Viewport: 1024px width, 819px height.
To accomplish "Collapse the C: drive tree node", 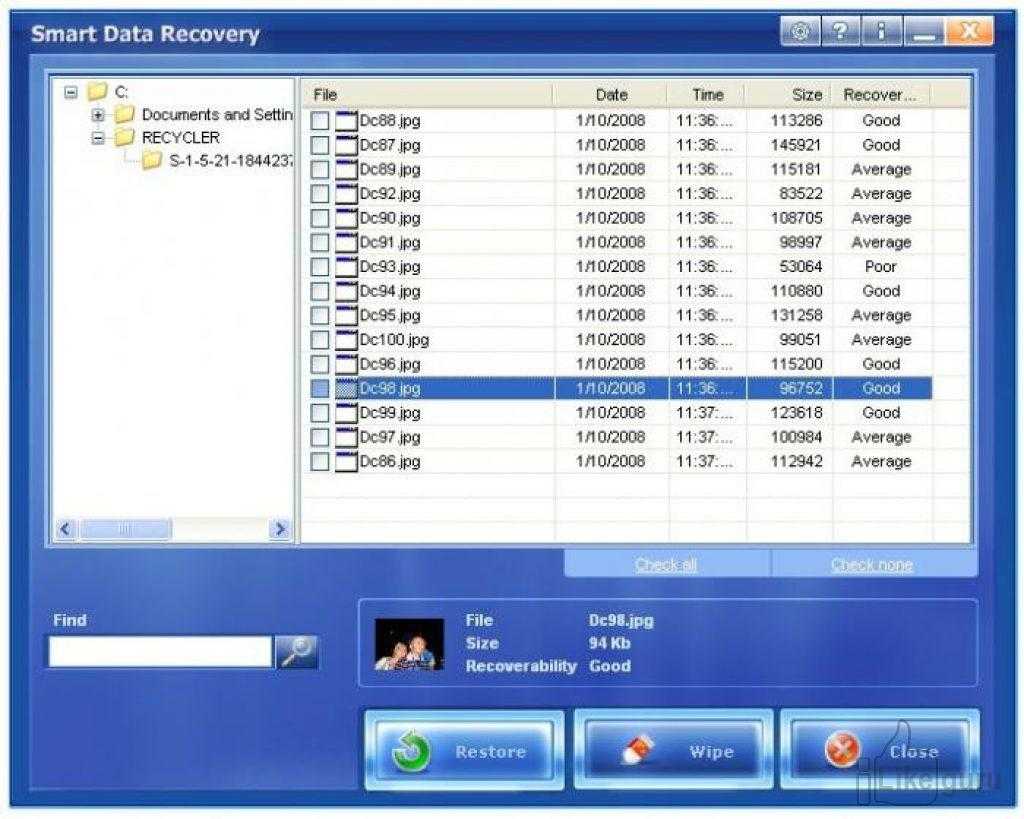I will [71, 92].
